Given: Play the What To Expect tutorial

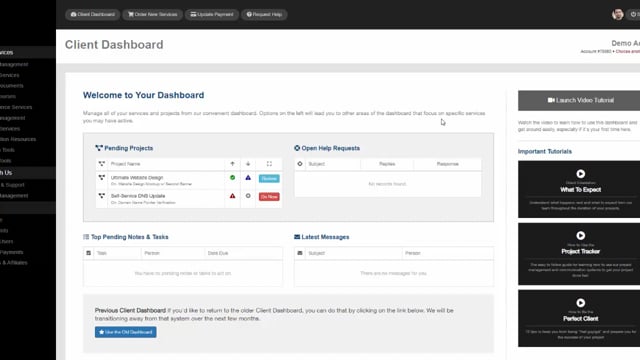Looking at the screenshot, I should point(580,174).
